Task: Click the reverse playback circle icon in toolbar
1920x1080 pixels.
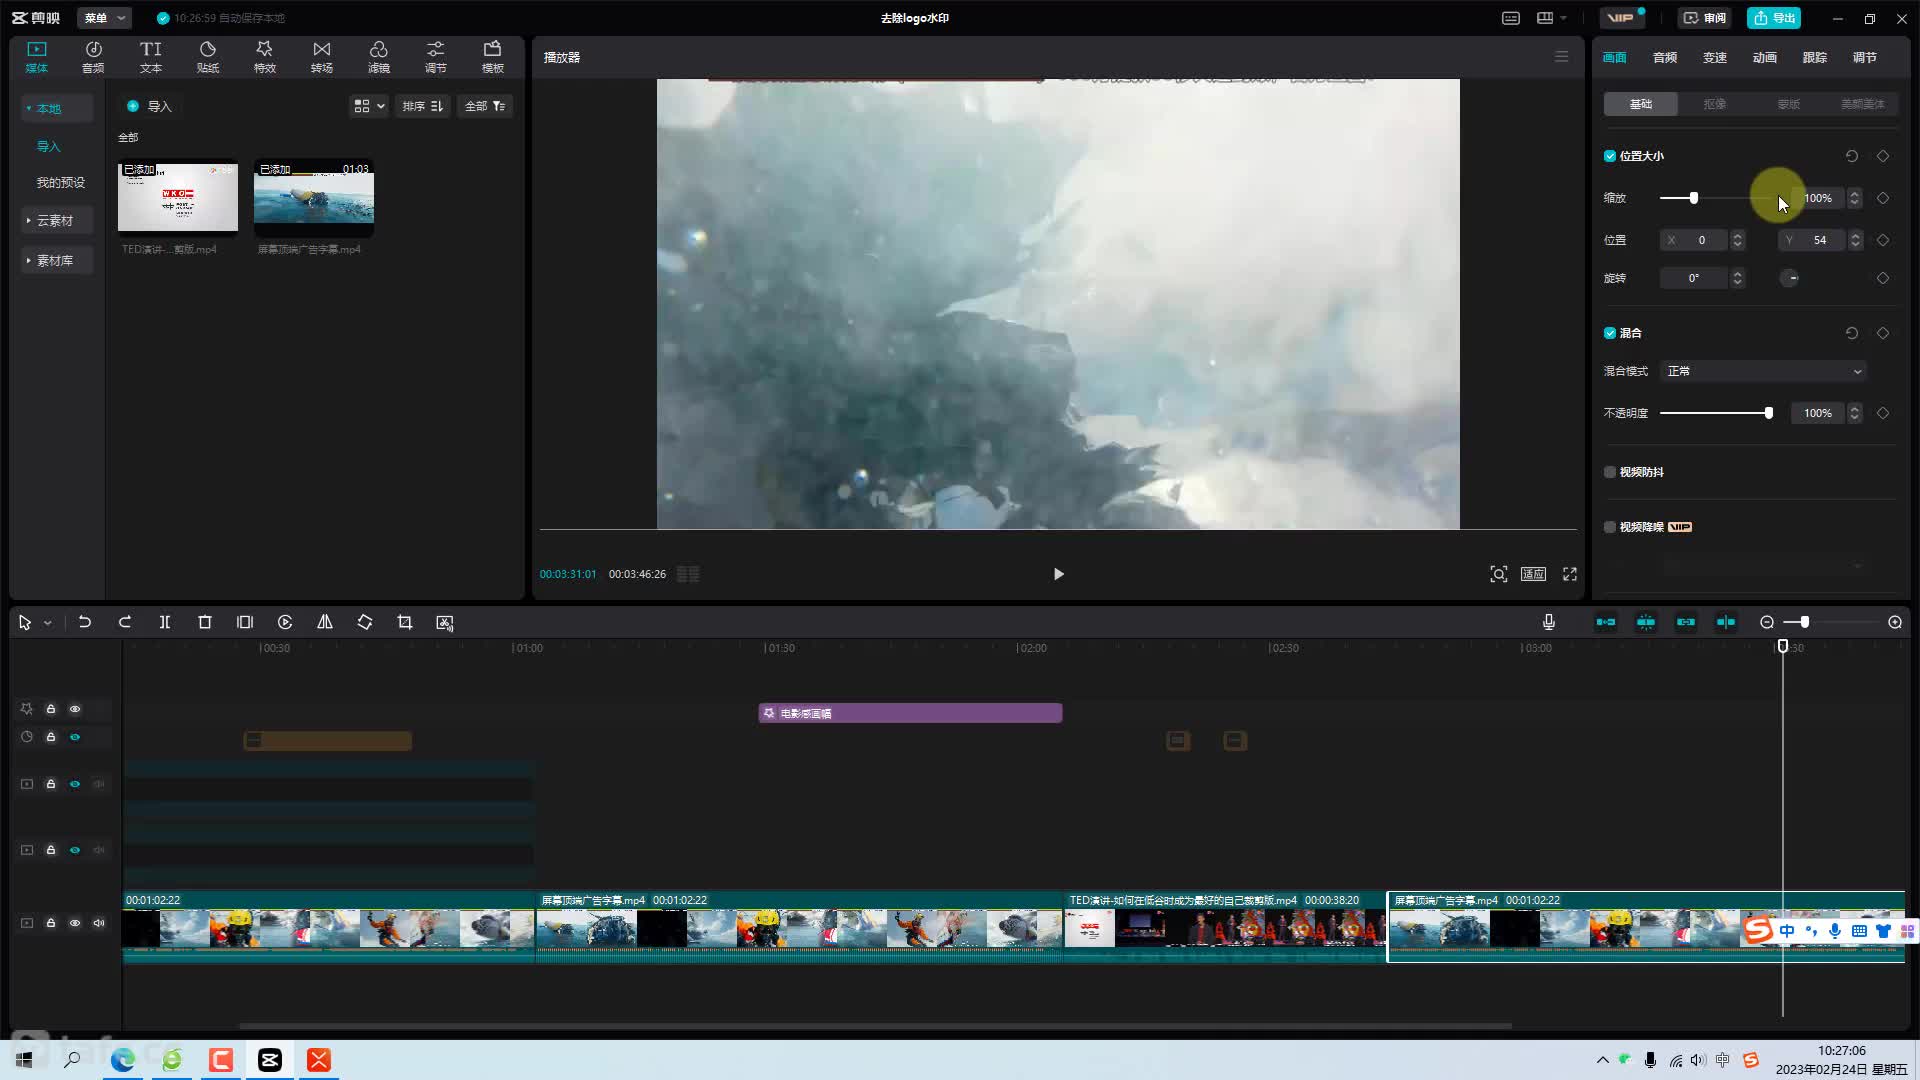Action: tap(285, 622)
